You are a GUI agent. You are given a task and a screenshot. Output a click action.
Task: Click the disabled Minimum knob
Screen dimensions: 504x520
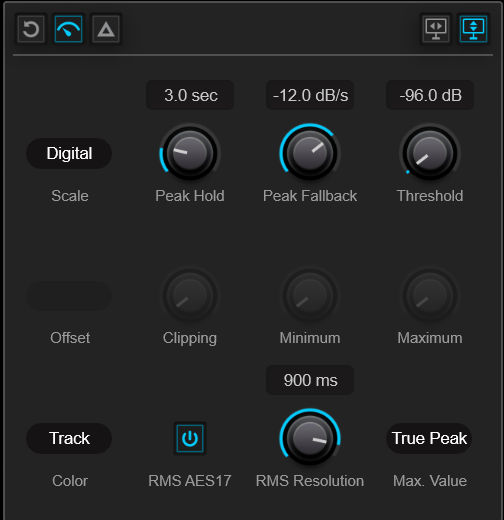[310, 296]
